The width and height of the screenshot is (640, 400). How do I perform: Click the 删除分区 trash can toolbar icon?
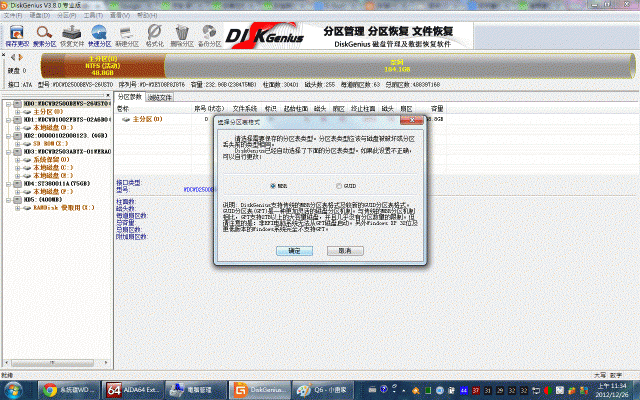tap(182, 36)
